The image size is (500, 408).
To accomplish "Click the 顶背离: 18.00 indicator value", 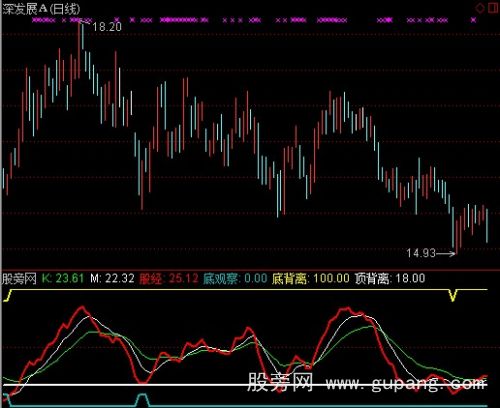I will pyautogui.click(x=390, y=278).
